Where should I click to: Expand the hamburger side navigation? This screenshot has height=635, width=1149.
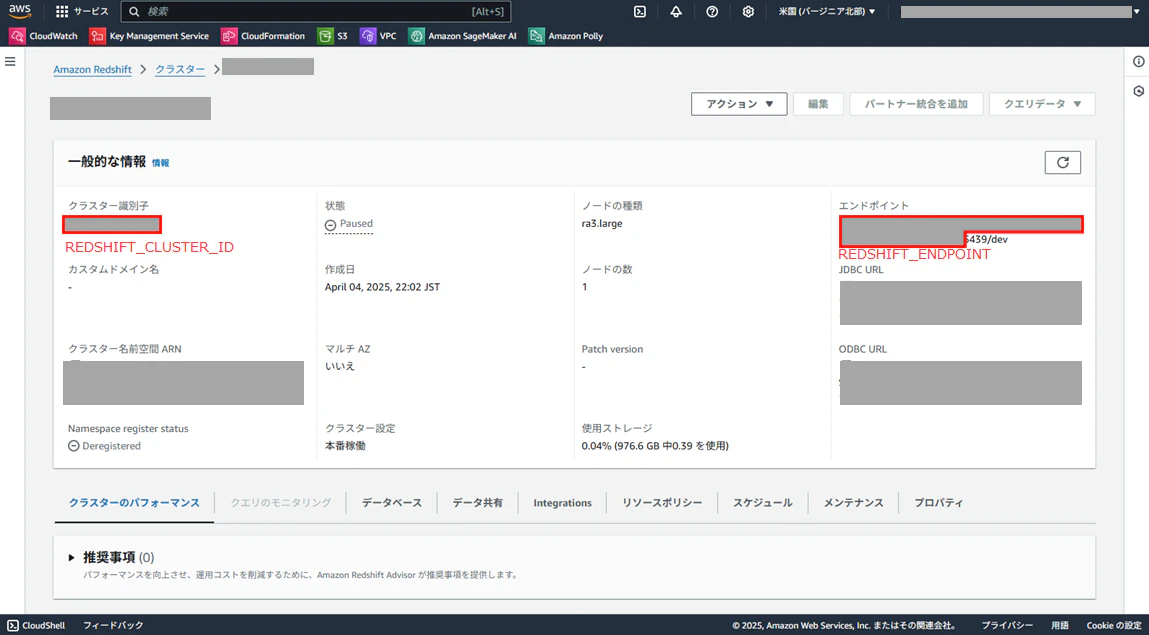[10, 61]
